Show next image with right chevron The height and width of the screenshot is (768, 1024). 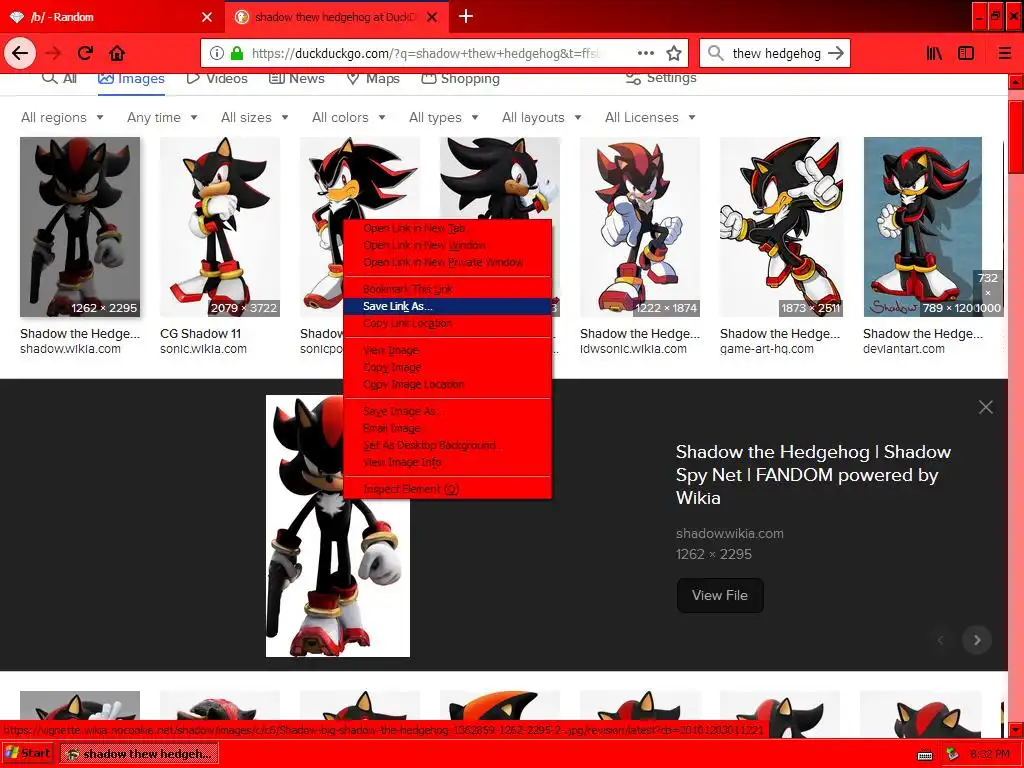977,640
